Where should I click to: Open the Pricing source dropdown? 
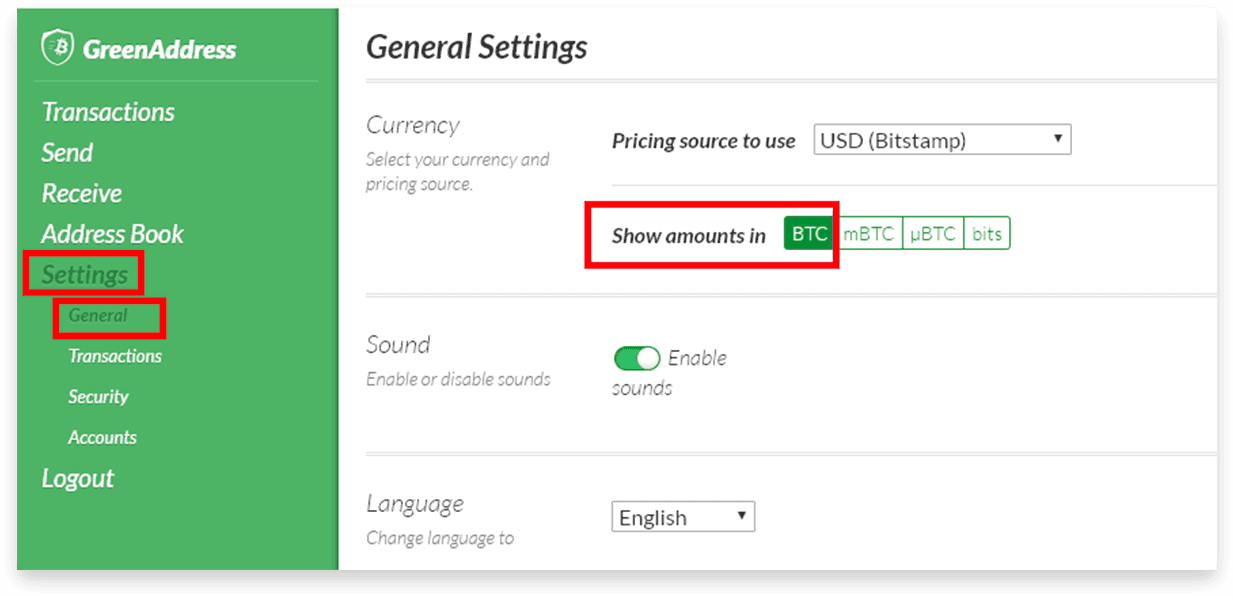(942, 140)
